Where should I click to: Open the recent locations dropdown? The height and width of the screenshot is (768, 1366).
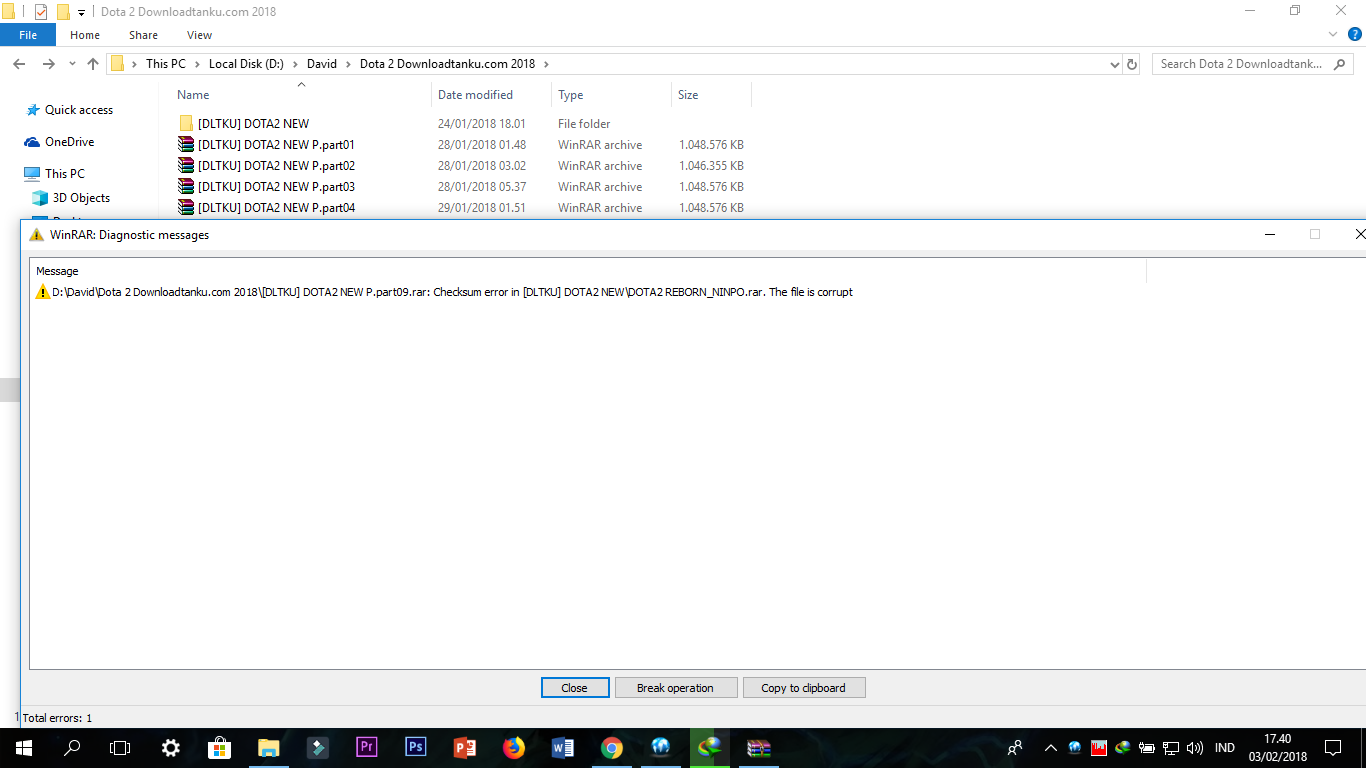[71, 64]
